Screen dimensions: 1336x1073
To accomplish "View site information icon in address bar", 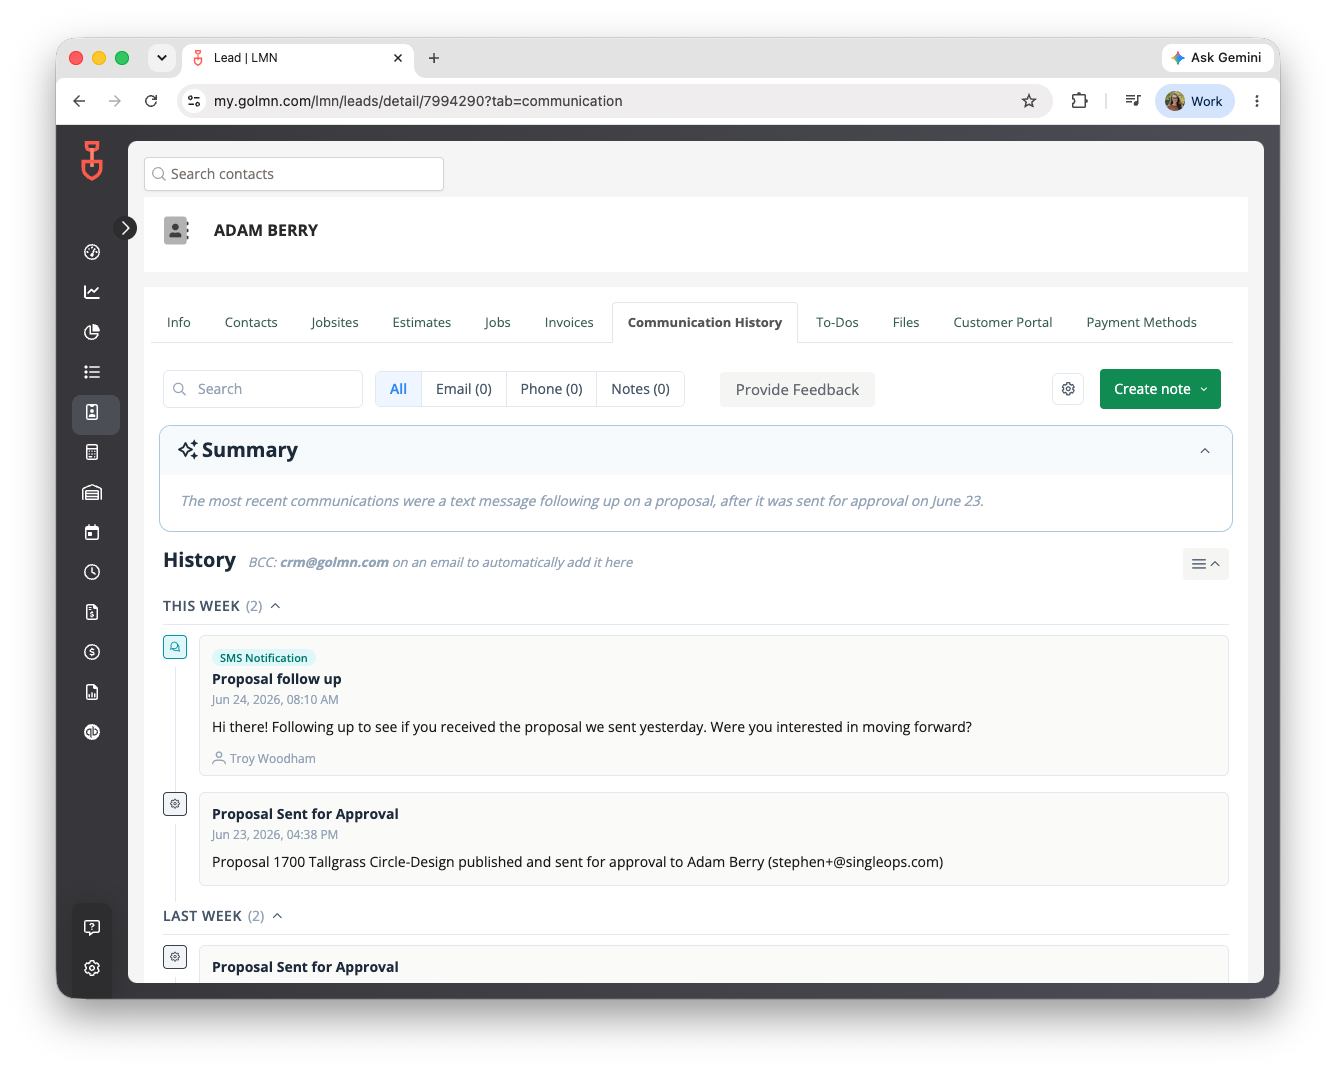I will pos(195,101).
